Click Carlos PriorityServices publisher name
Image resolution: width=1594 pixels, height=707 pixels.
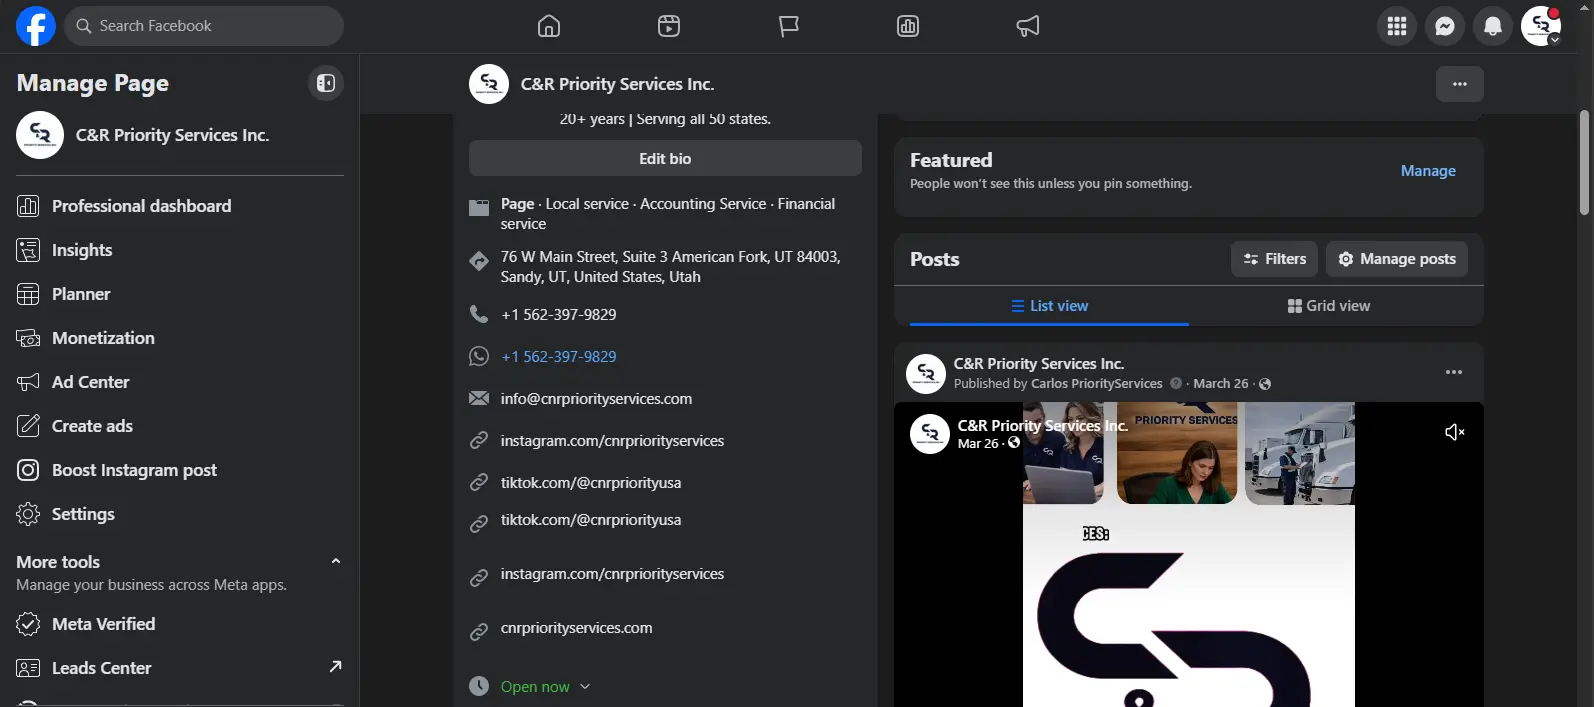tap(1097, 384)
